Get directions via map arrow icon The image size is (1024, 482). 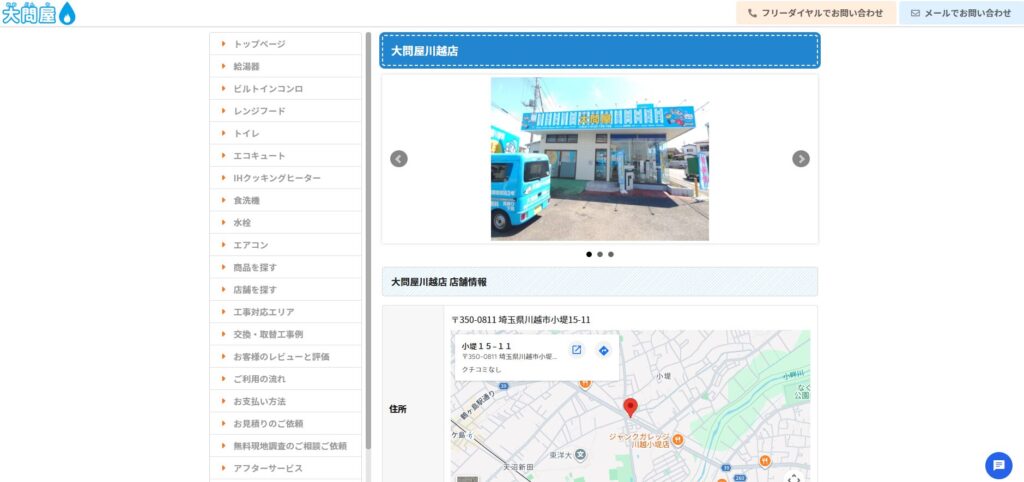click(604, 350)
